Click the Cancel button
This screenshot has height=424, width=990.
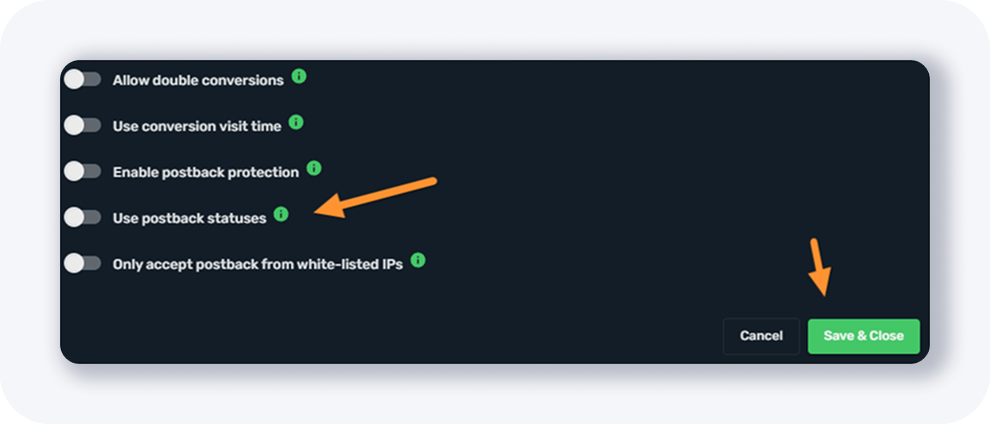[761, 336]
